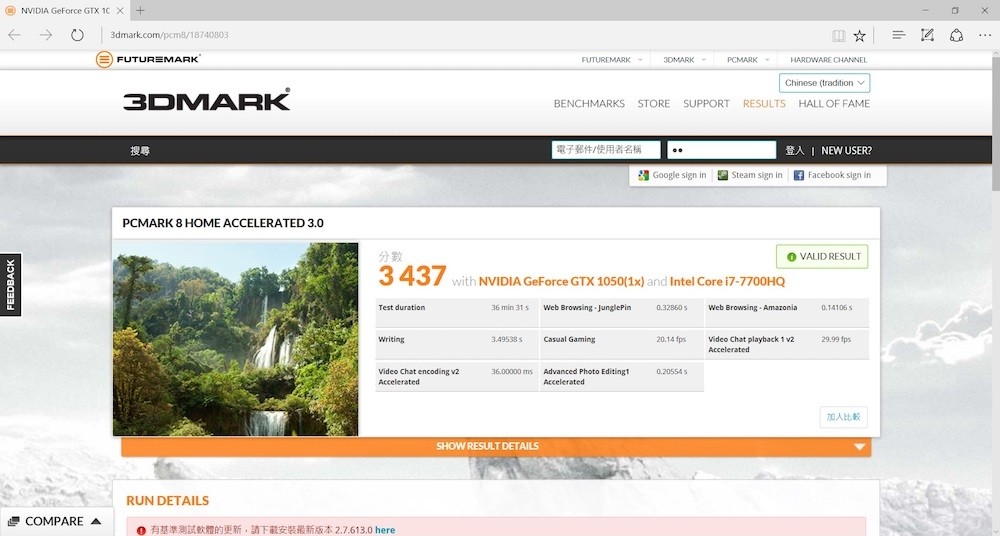Click Video Chat playback 1 v2 Accelerated row

(x=787, y=345)
